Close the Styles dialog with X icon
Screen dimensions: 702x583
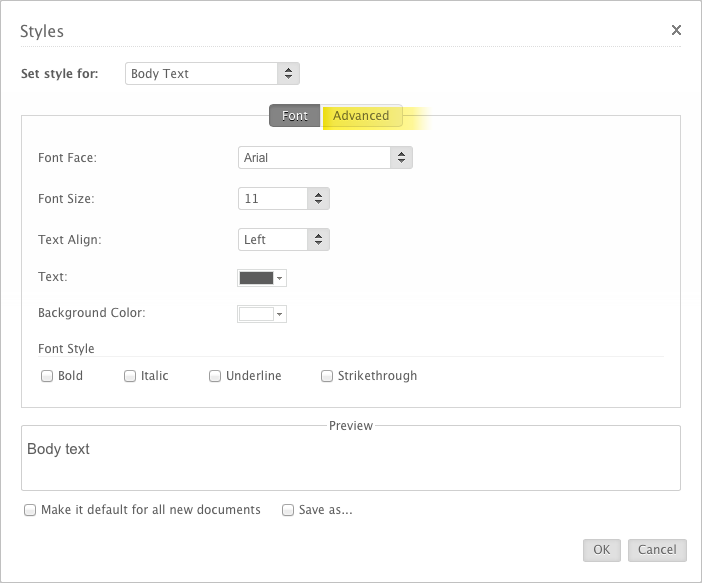tap(676, 30)
